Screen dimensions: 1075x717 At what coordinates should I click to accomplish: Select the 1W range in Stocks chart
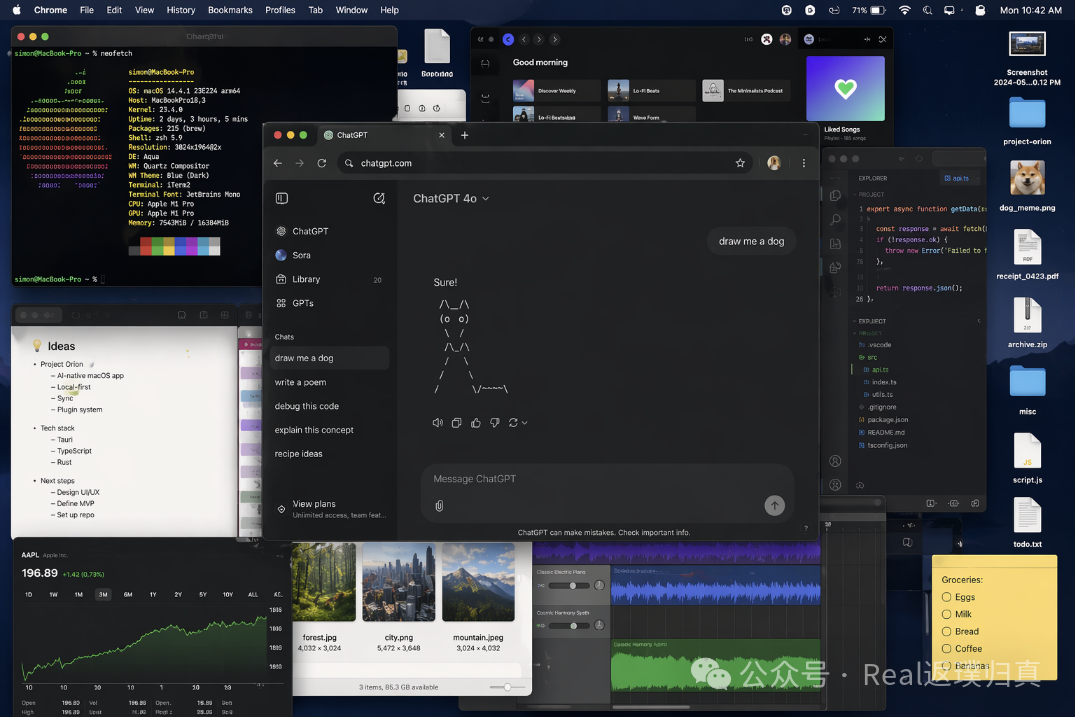pos(53,594)
